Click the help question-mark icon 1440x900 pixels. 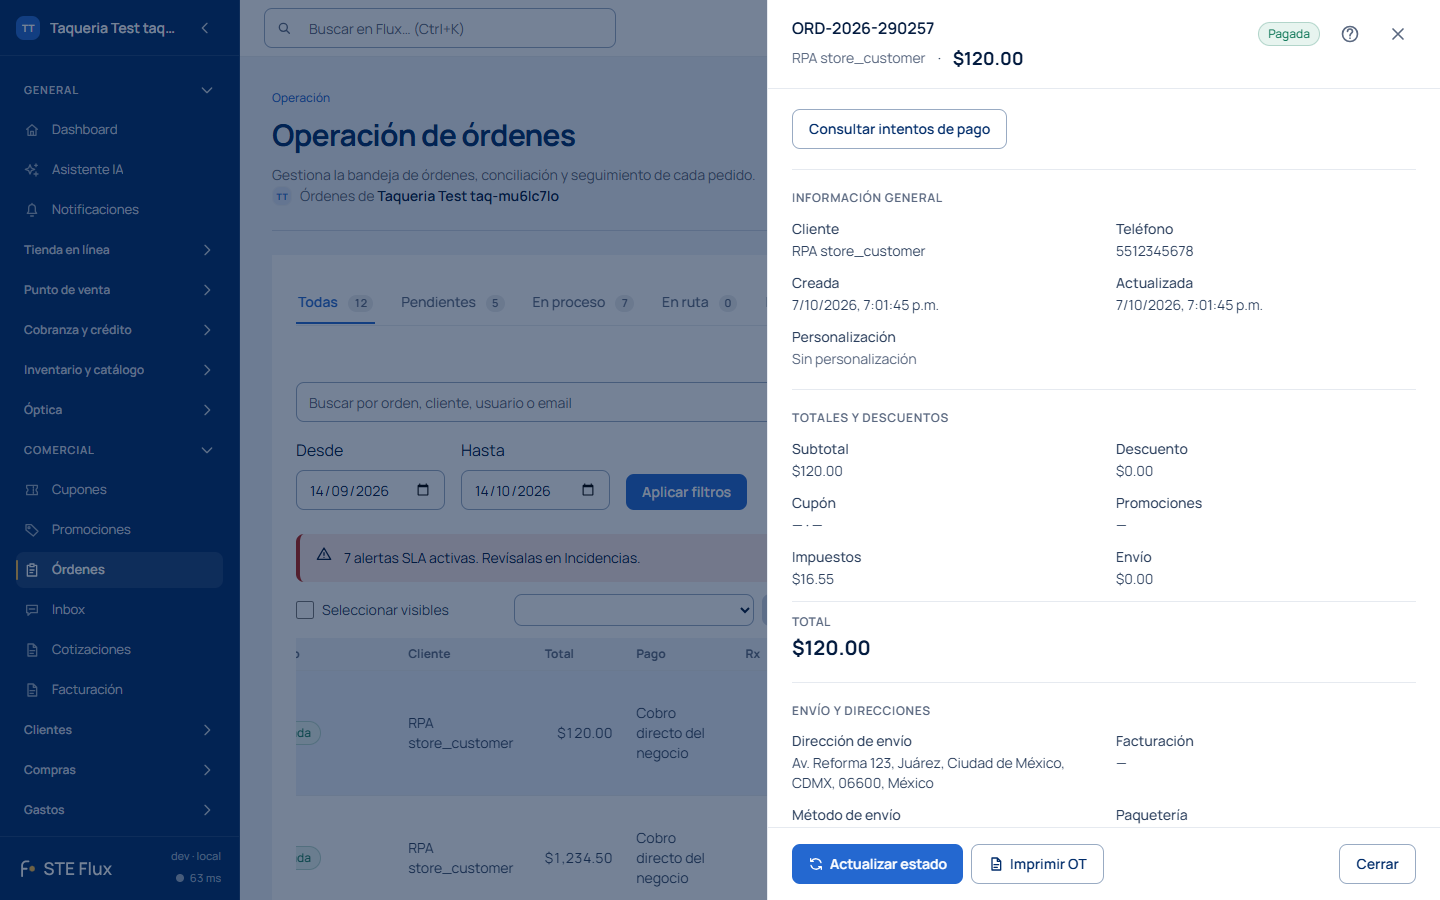[x=1350, y=34]
